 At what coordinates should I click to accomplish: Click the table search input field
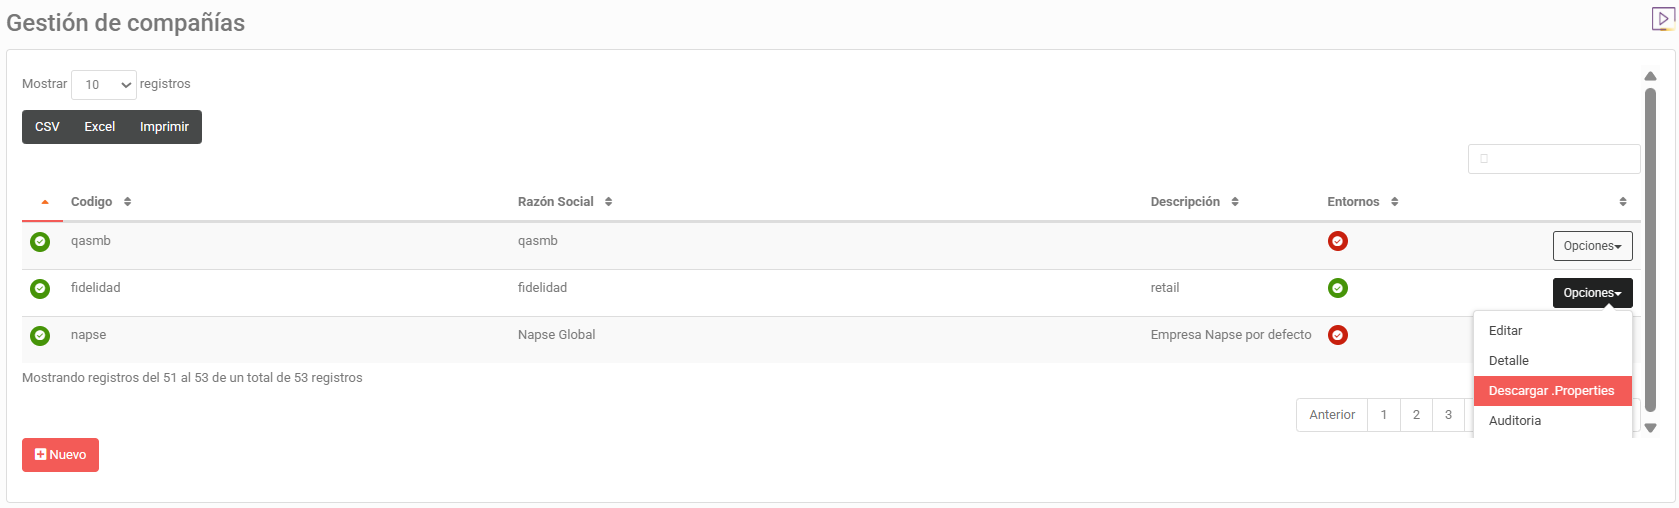[x=1554, y=159]
